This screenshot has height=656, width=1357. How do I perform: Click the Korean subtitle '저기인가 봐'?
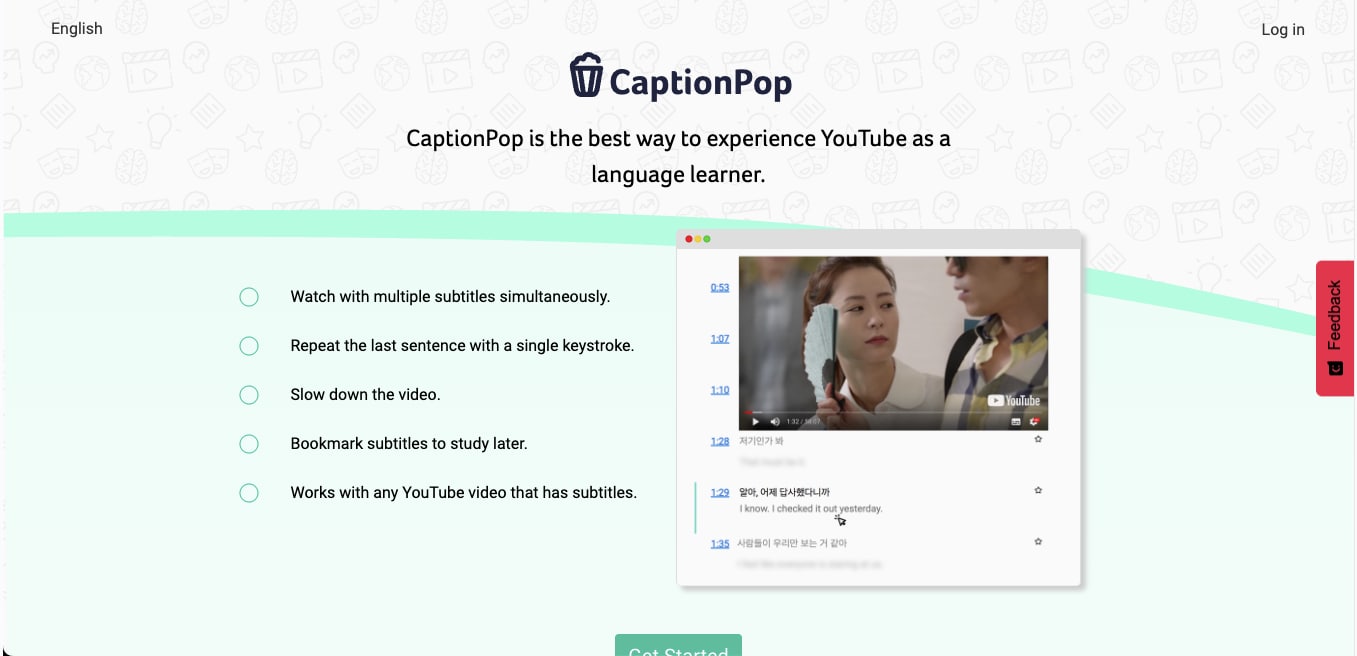(761, 441)
